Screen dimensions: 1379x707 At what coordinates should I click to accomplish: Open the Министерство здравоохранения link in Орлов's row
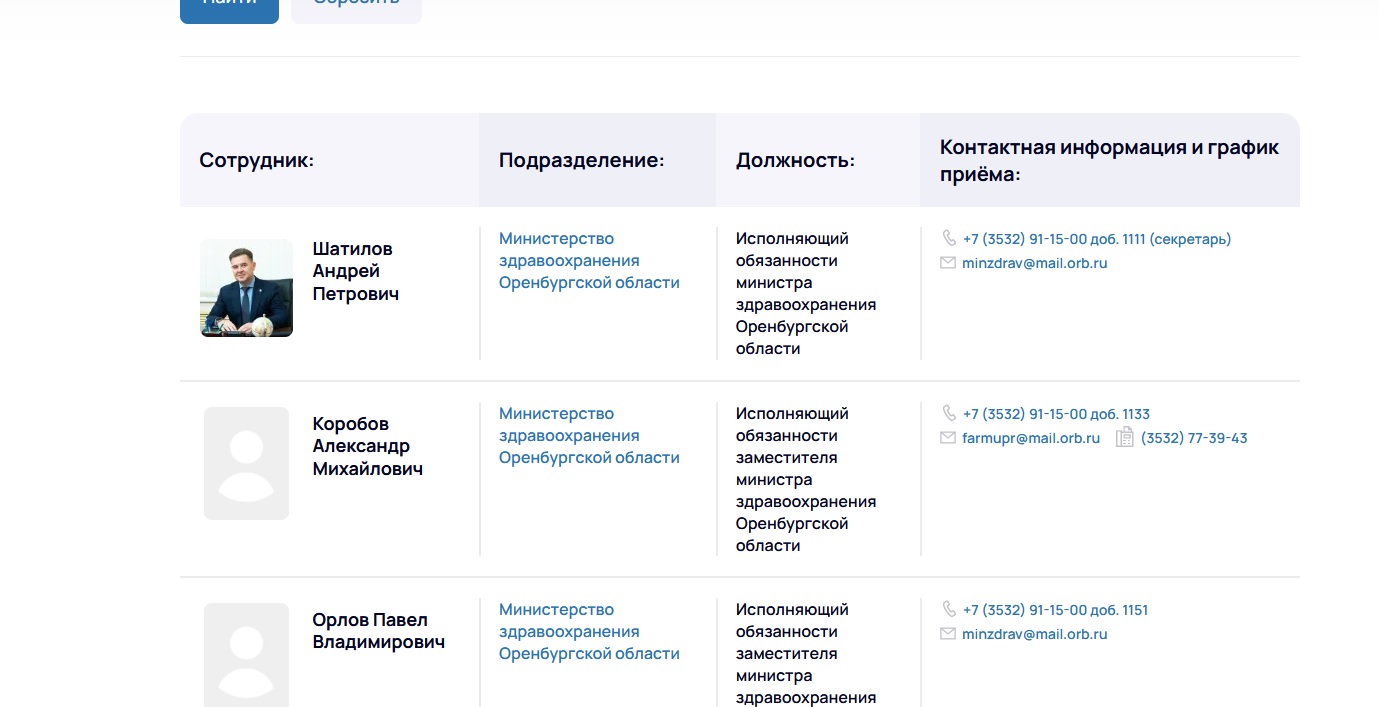588,632
